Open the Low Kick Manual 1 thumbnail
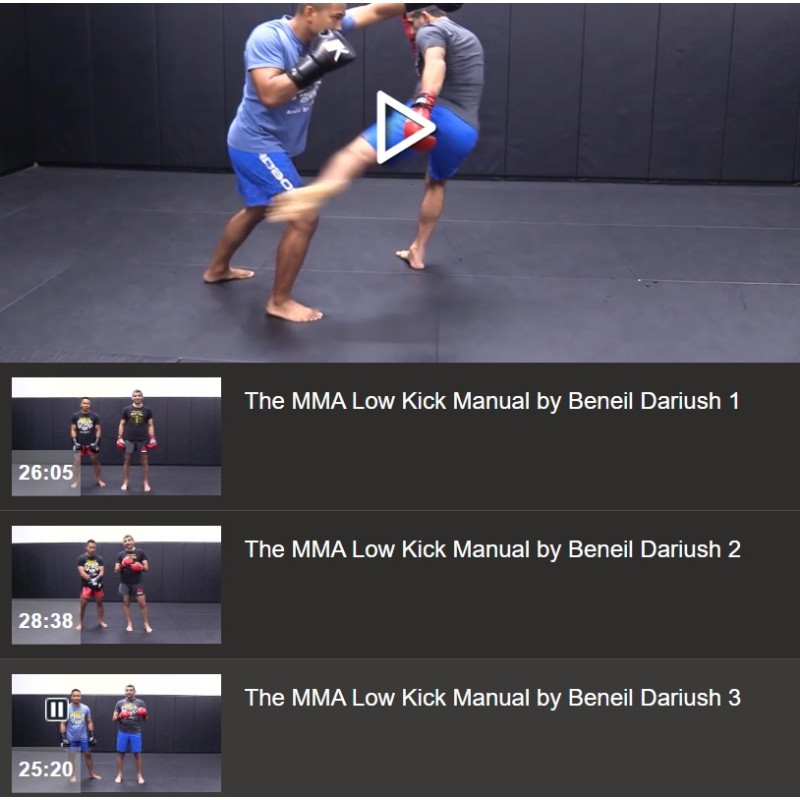The width and height of the screenshot is (800, 800). [x=116, y=436]
